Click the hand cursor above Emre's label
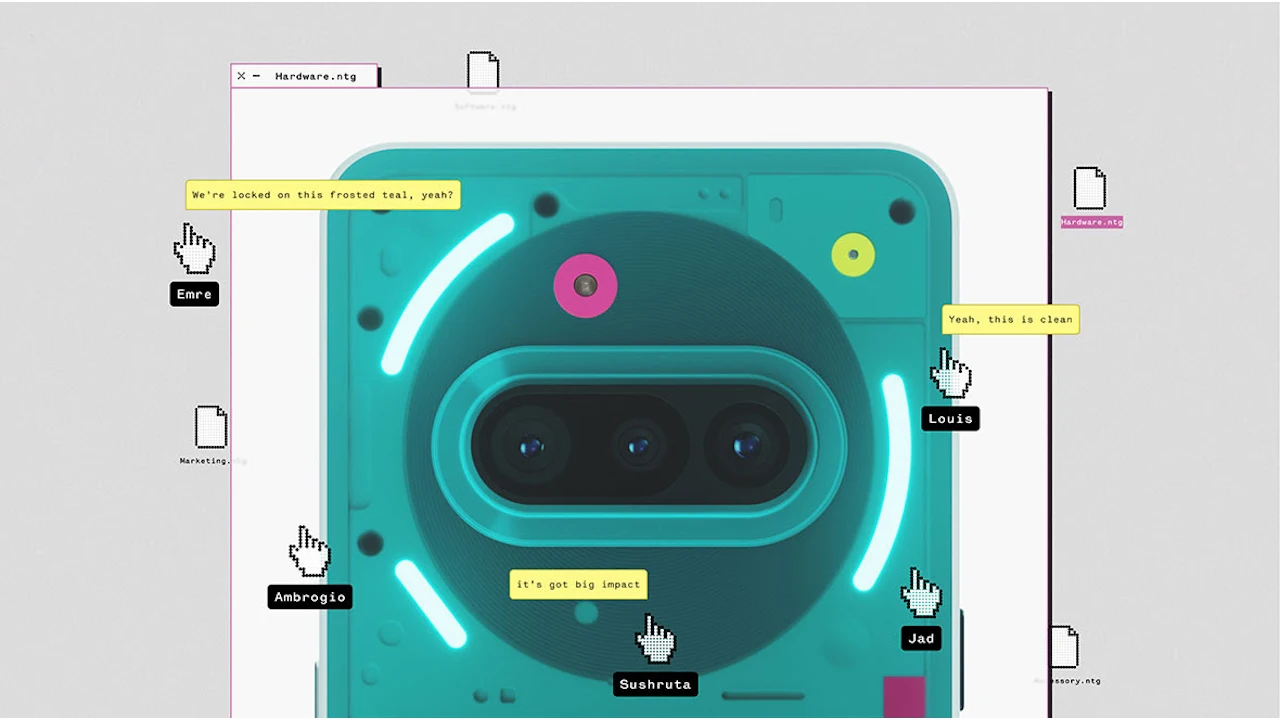The height and width of the screenshot is (720, 1280). [x=194, y=249]
